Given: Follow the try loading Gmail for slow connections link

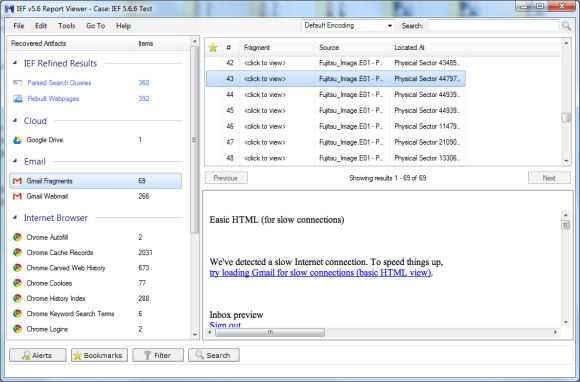Looking at the screenshot, I should click(x=320, y=273).
